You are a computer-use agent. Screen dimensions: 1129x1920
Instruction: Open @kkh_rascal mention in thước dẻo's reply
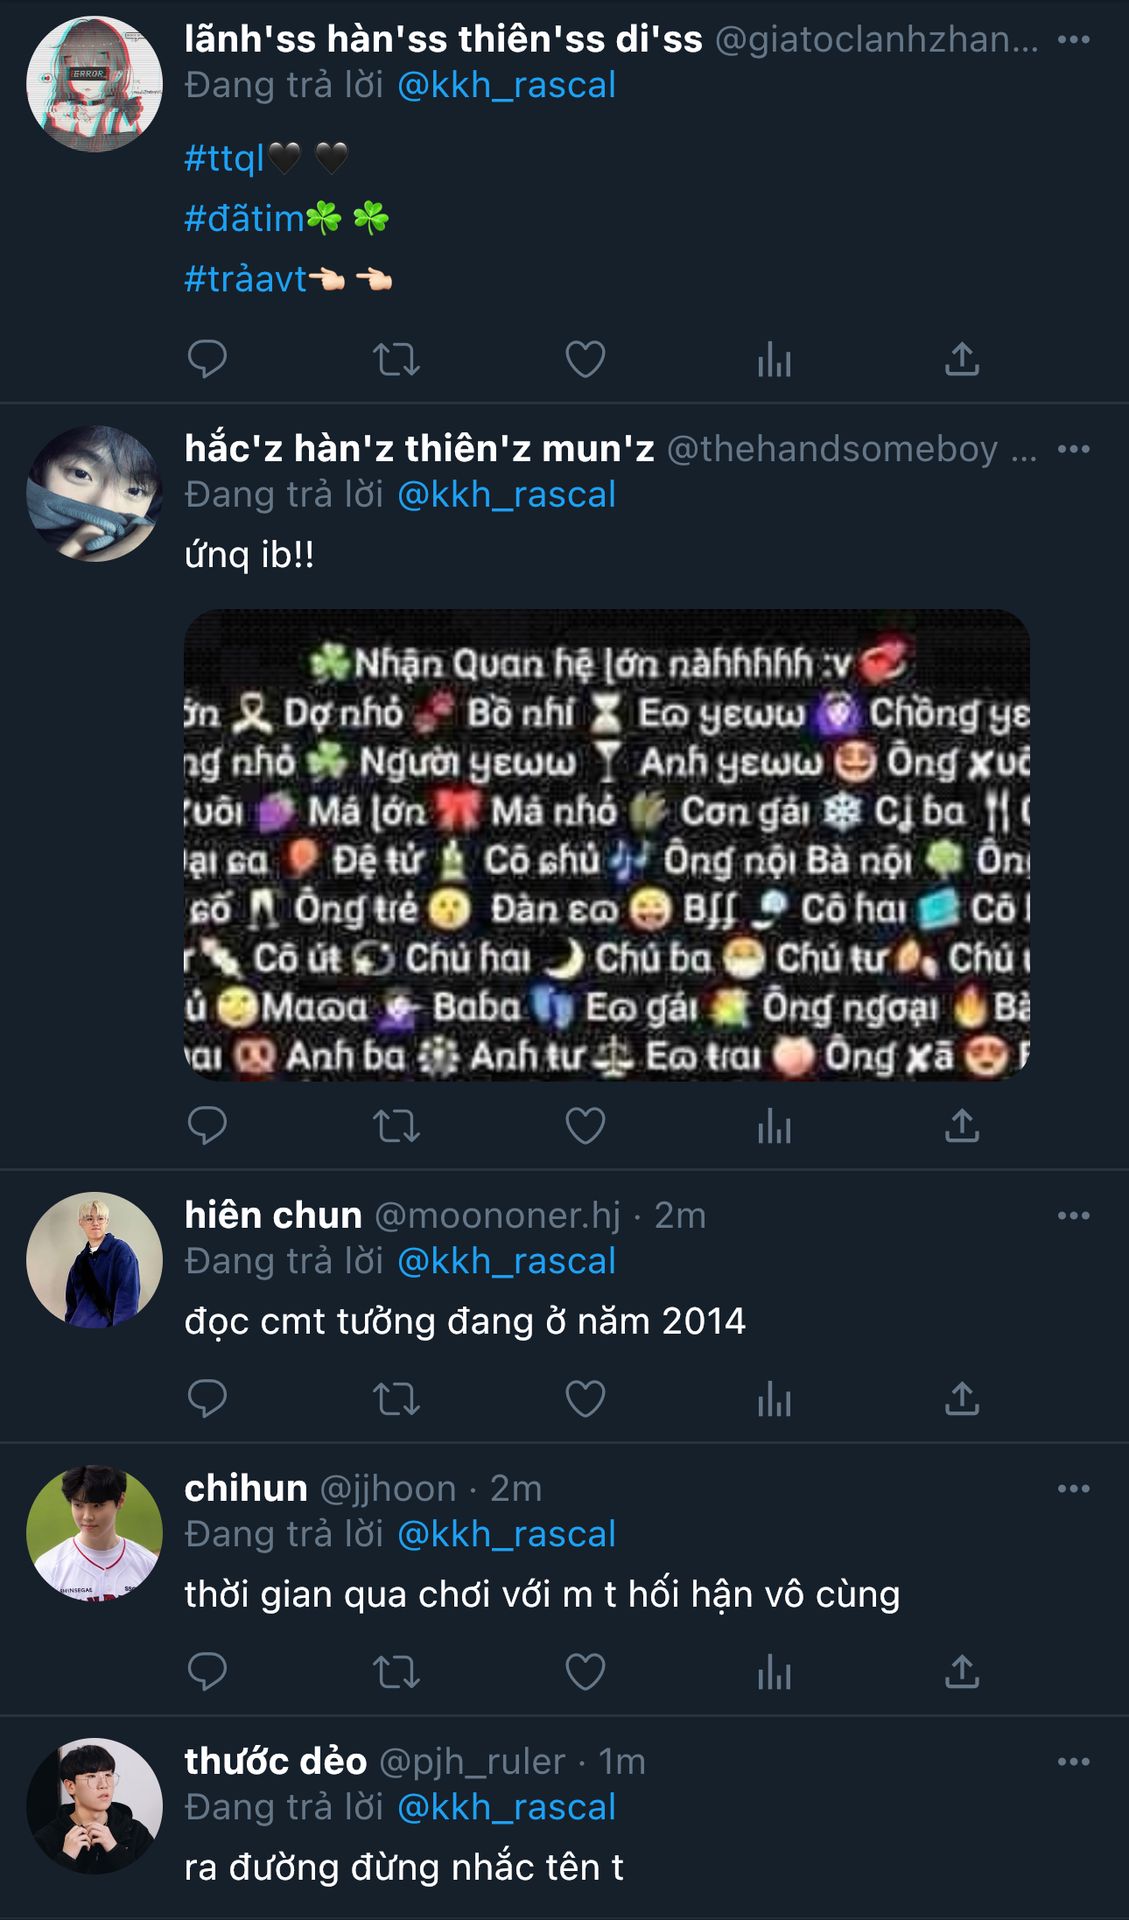click(506, 1807)
